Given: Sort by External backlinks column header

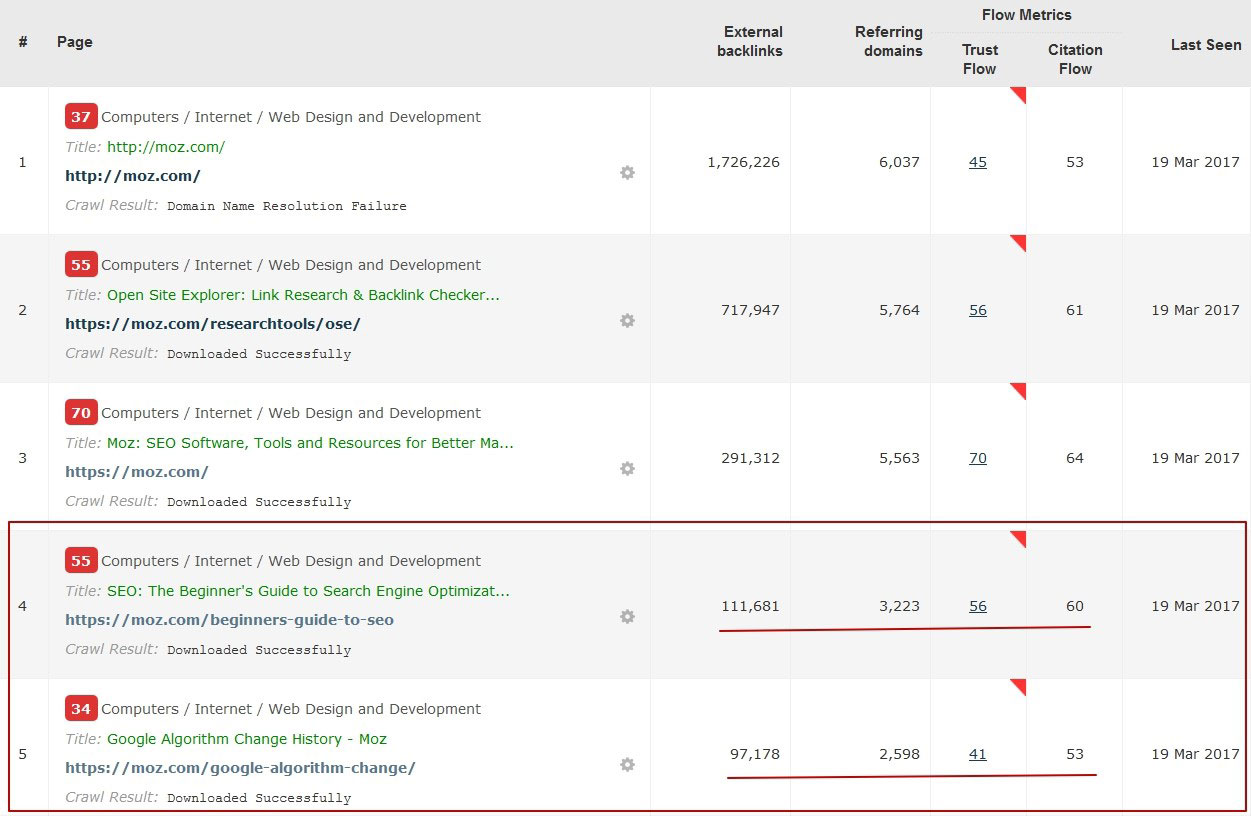Looking at the screenshot, I should point(750,41).
